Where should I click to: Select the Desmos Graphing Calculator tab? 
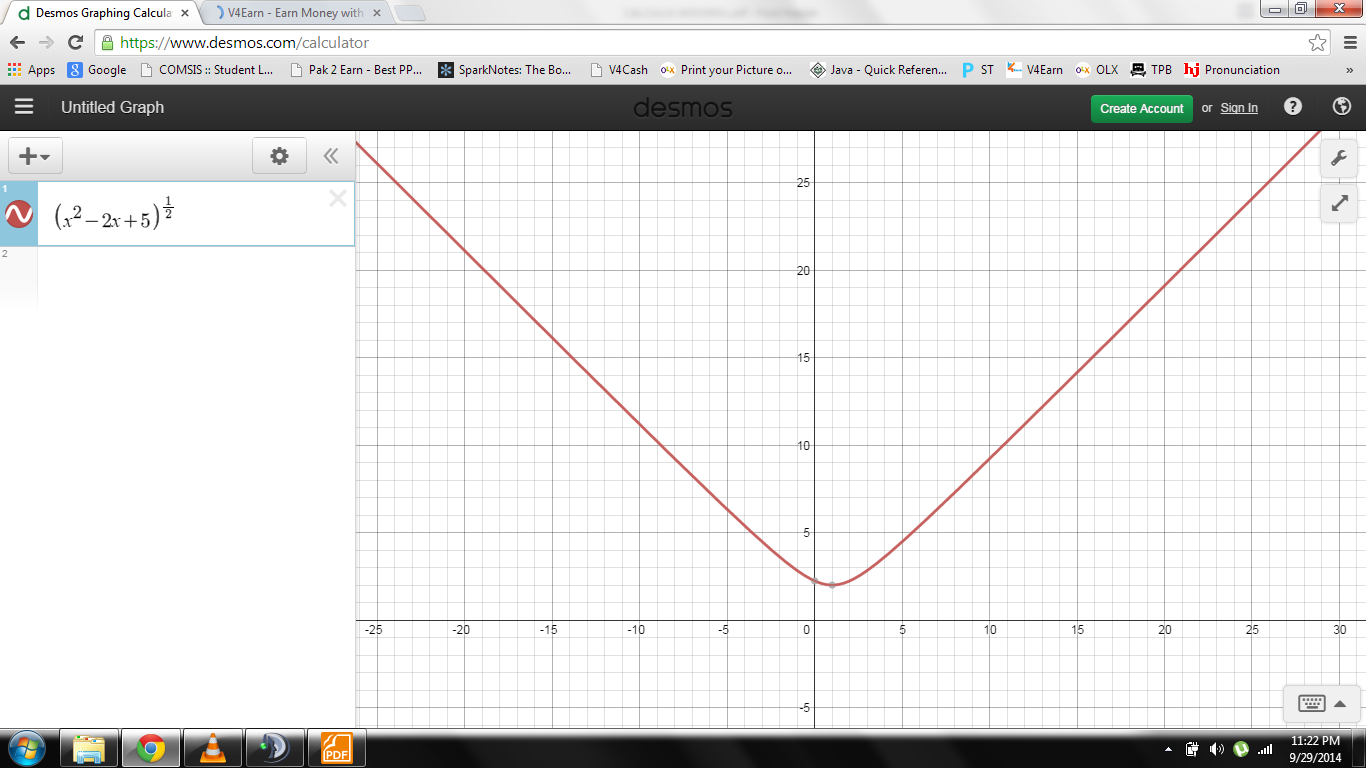point(103,13)
